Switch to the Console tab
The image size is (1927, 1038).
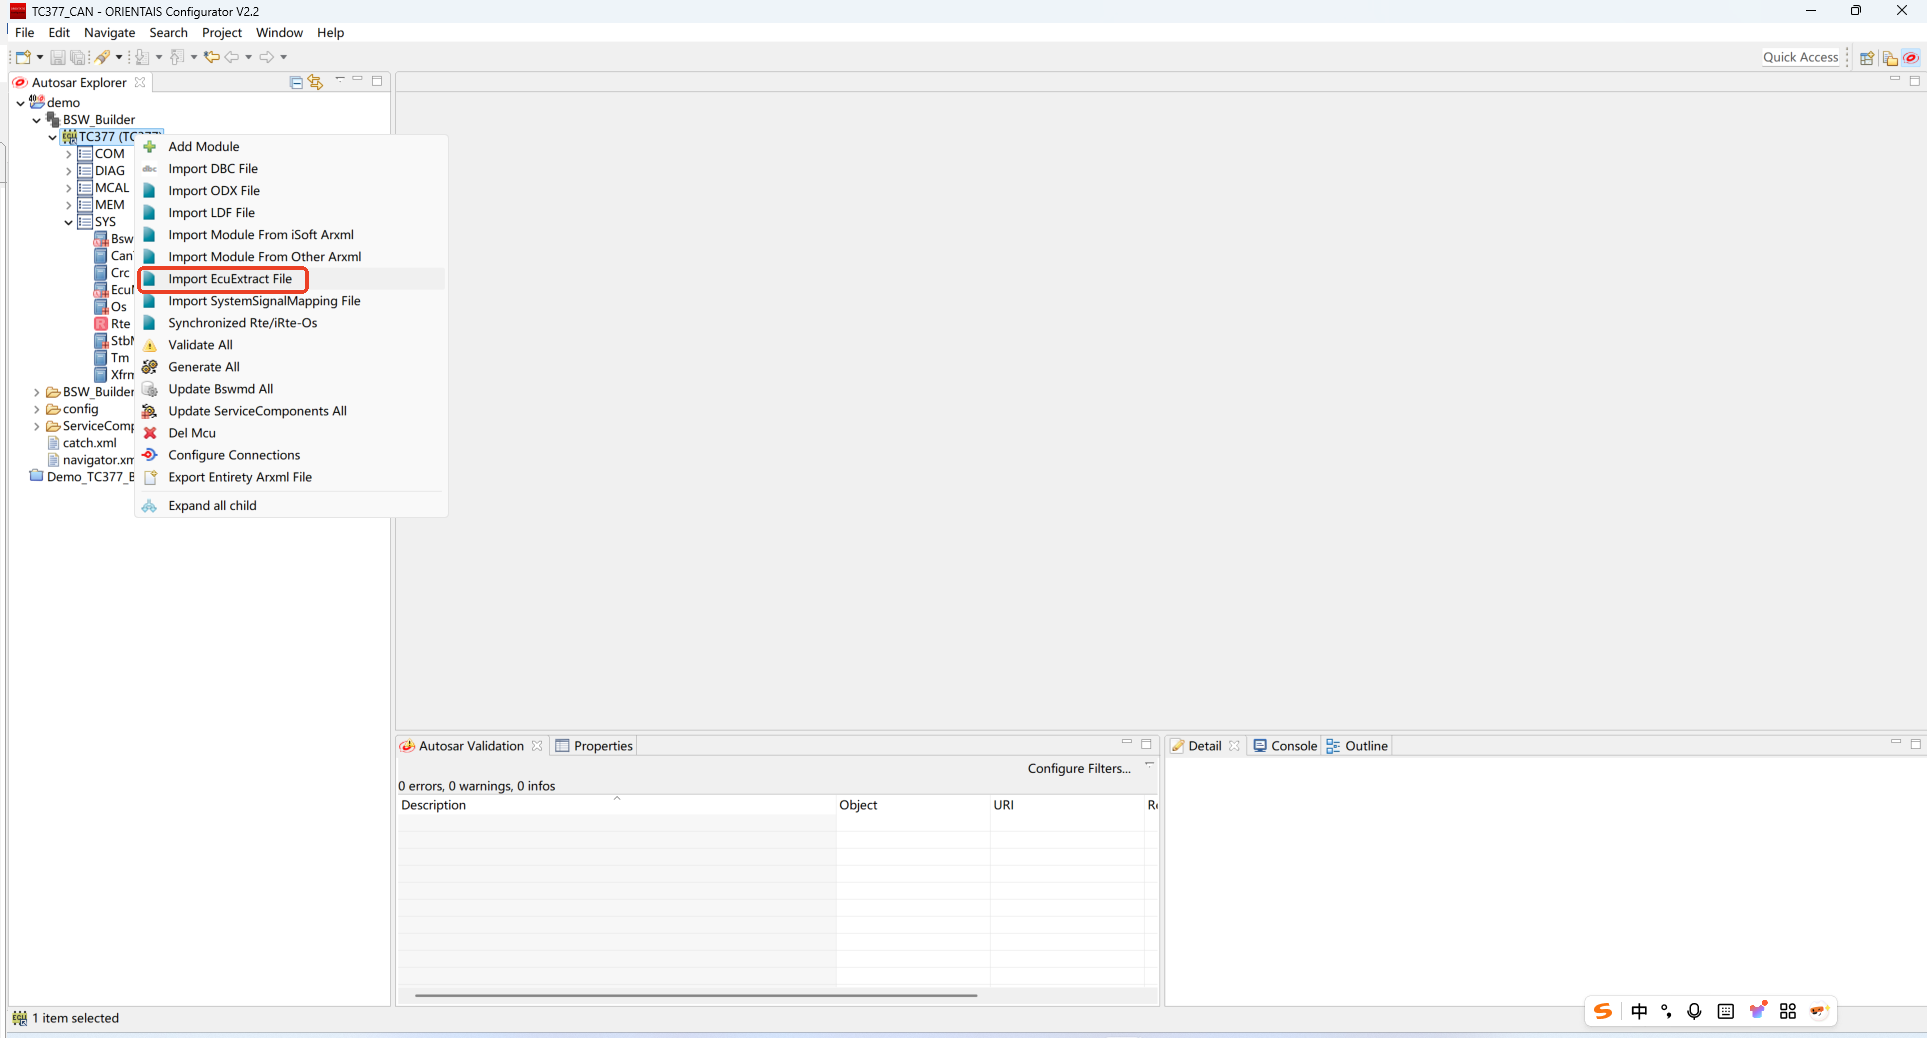1285,746
